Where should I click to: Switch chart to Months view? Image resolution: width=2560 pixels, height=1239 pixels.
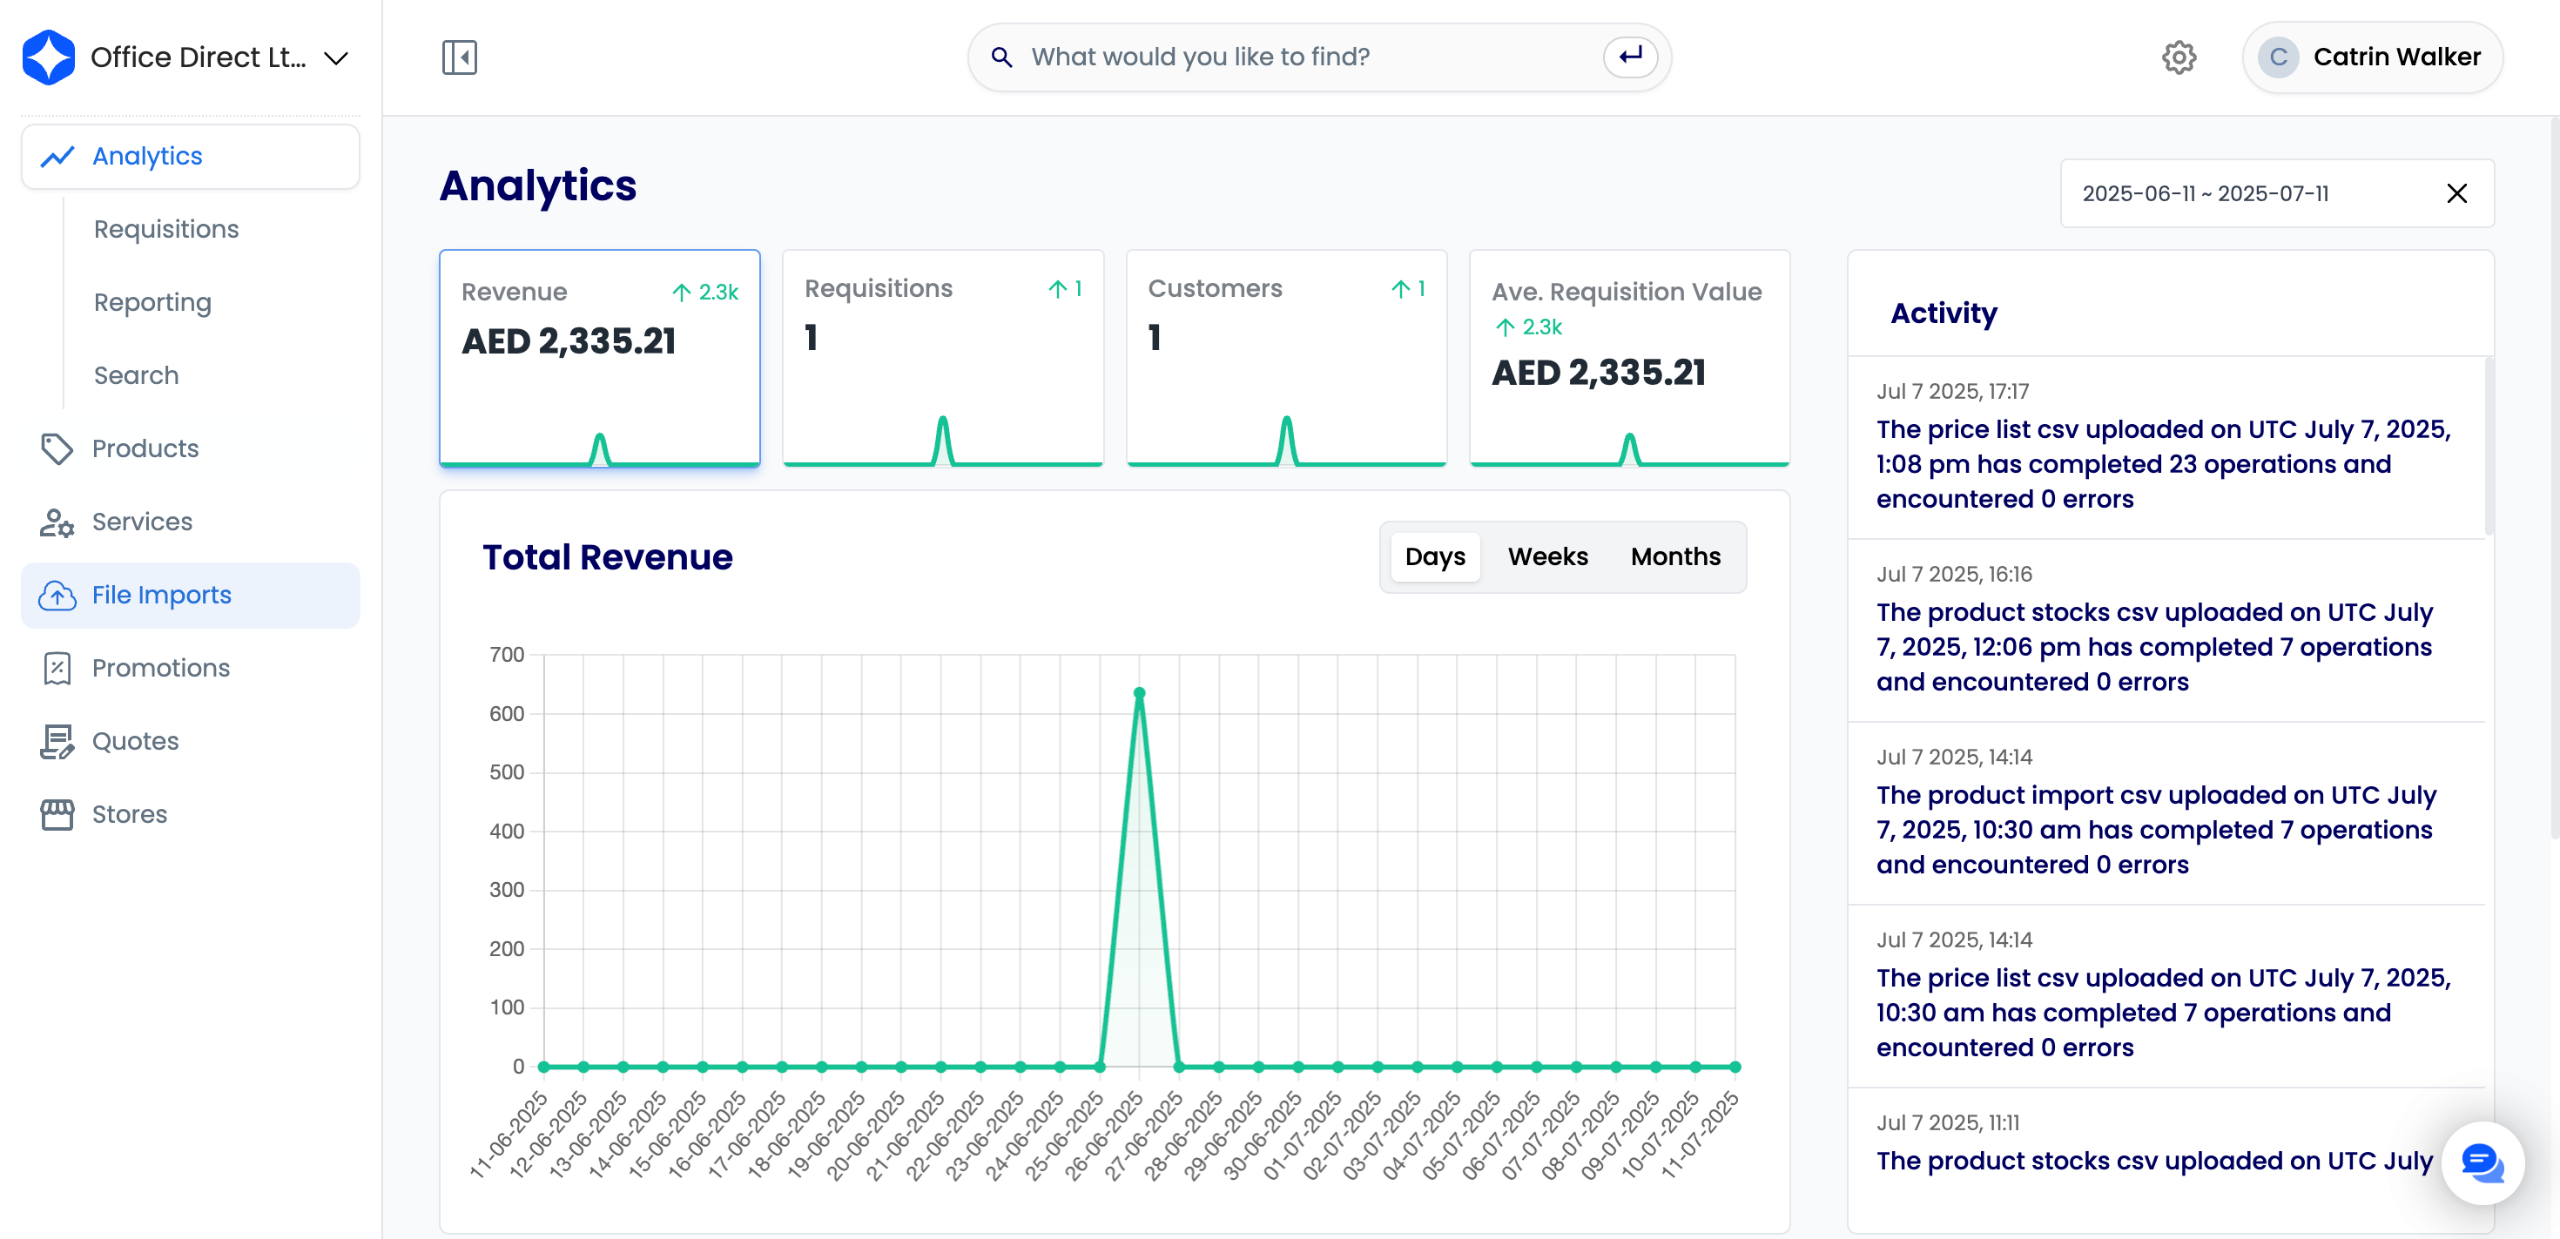point(1675,557)
